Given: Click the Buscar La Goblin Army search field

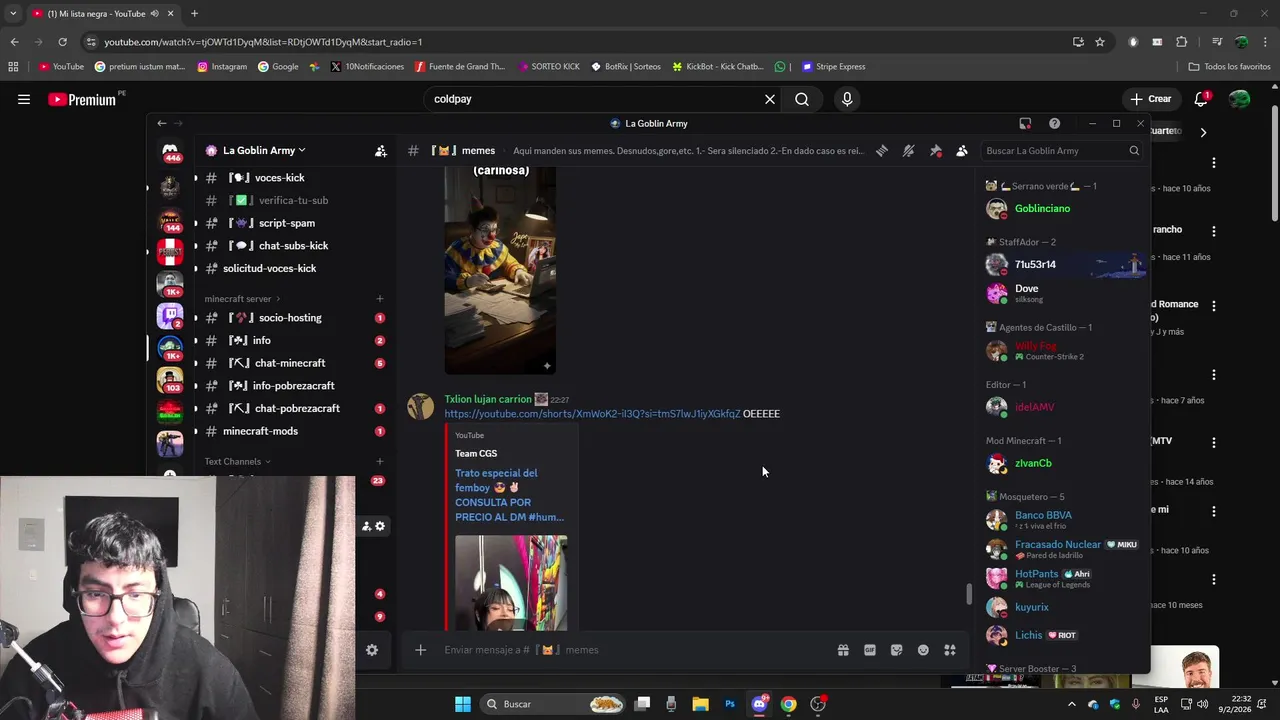Looking at the screenshot, I should point(1062,151).
